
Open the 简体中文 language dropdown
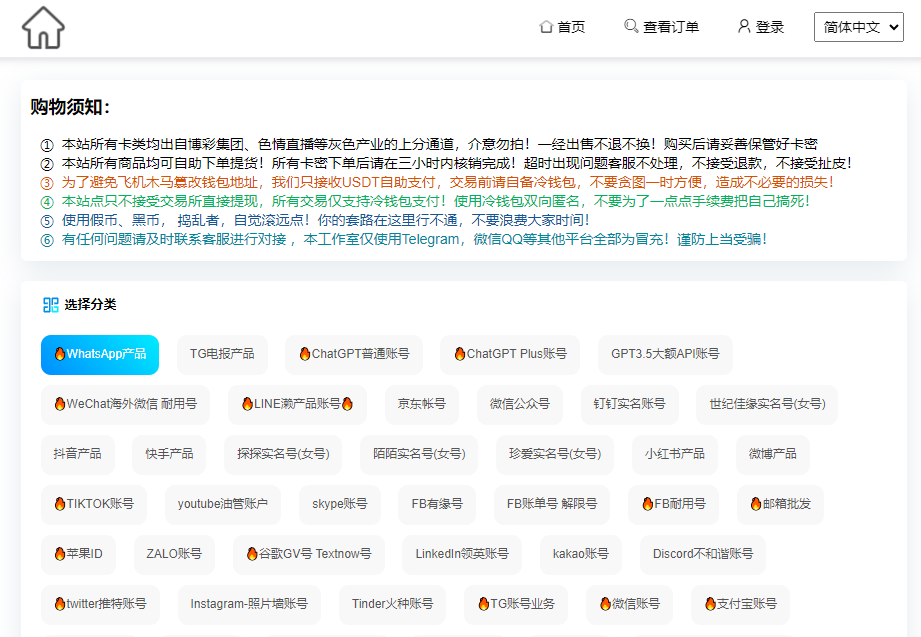coord(858,27)
